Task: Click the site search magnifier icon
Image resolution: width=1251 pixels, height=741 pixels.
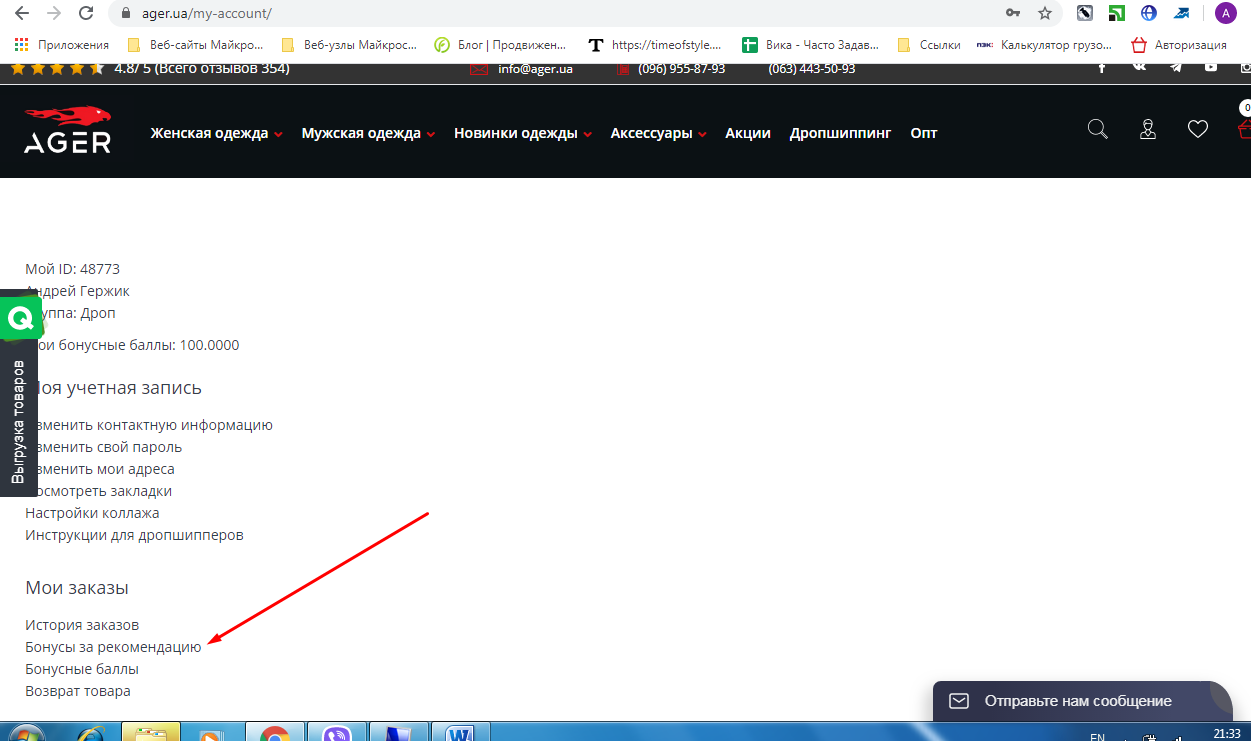Action: click(1097, 130)
